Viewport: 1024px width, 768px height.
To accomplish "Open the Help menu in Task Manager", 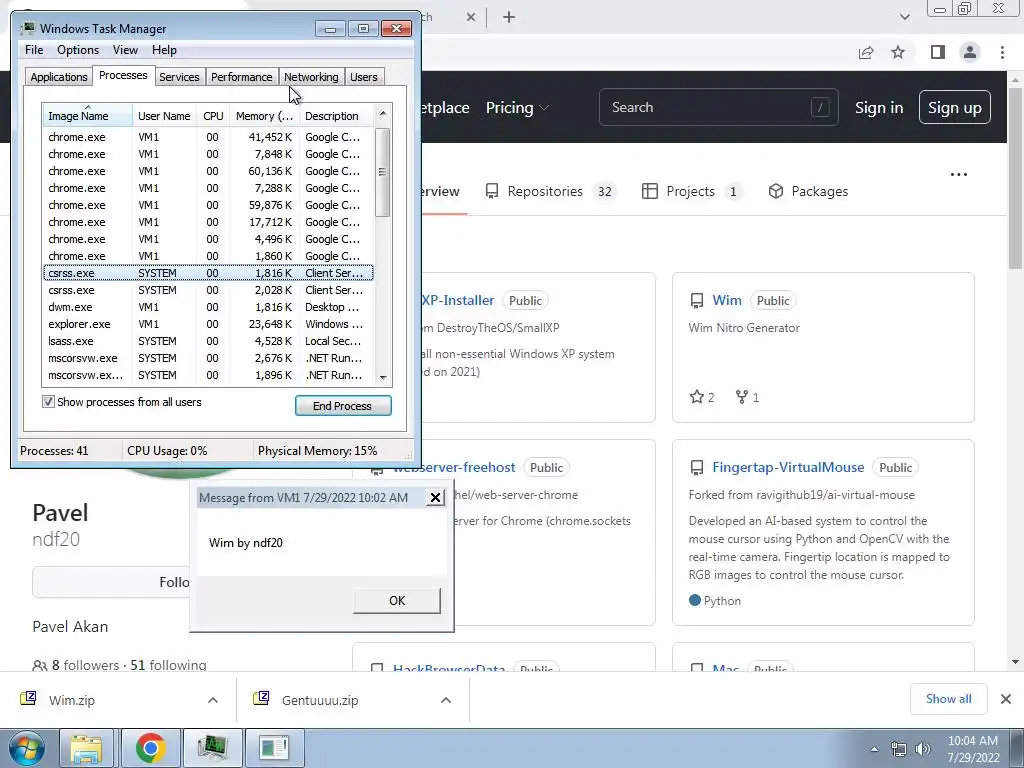I will [164, 50].
